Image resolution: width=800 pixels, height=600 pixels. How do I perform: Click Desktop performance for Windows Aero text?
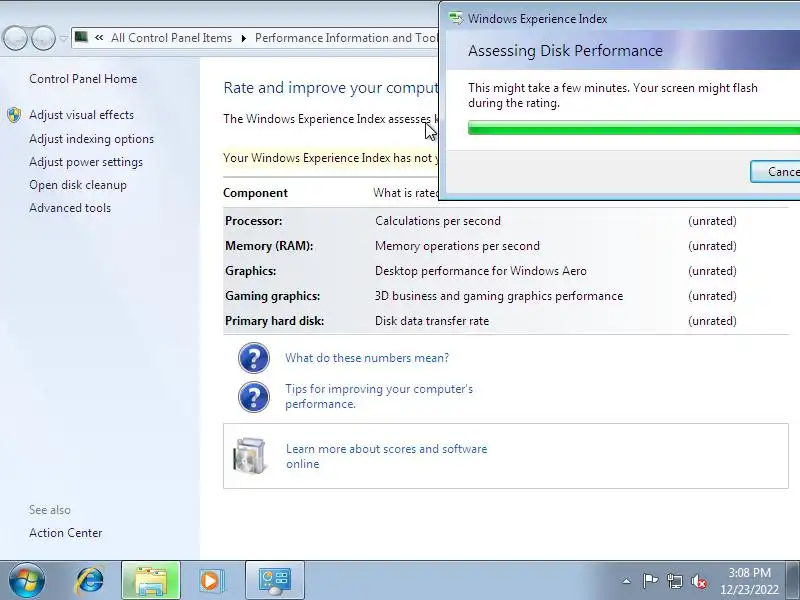481,271
